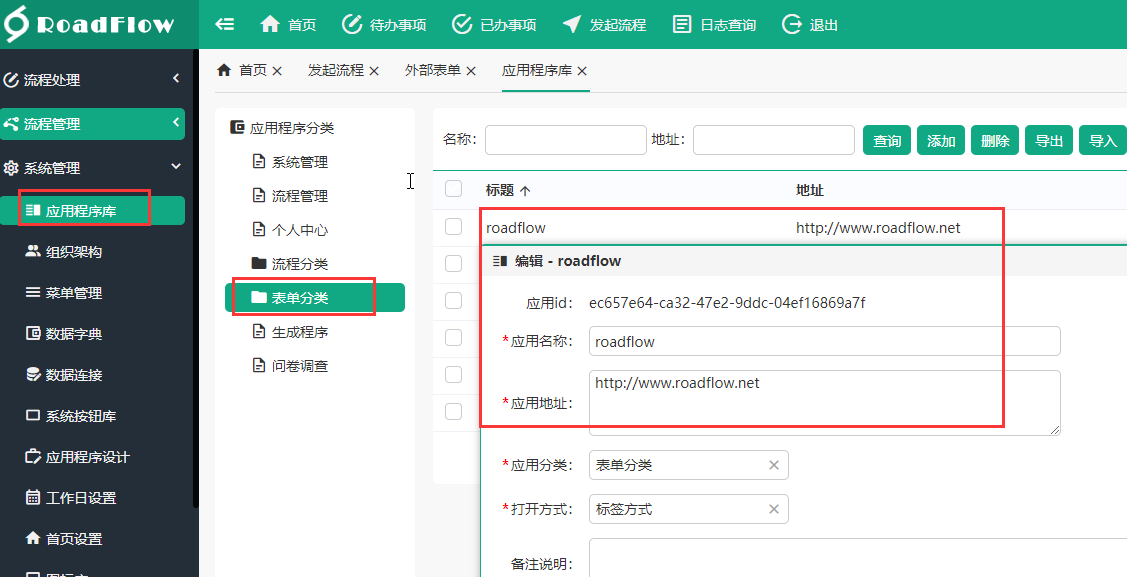Close the 发起流程 tab
The height and width of the screenshot is (577, 1127).
tap(374, 70)
